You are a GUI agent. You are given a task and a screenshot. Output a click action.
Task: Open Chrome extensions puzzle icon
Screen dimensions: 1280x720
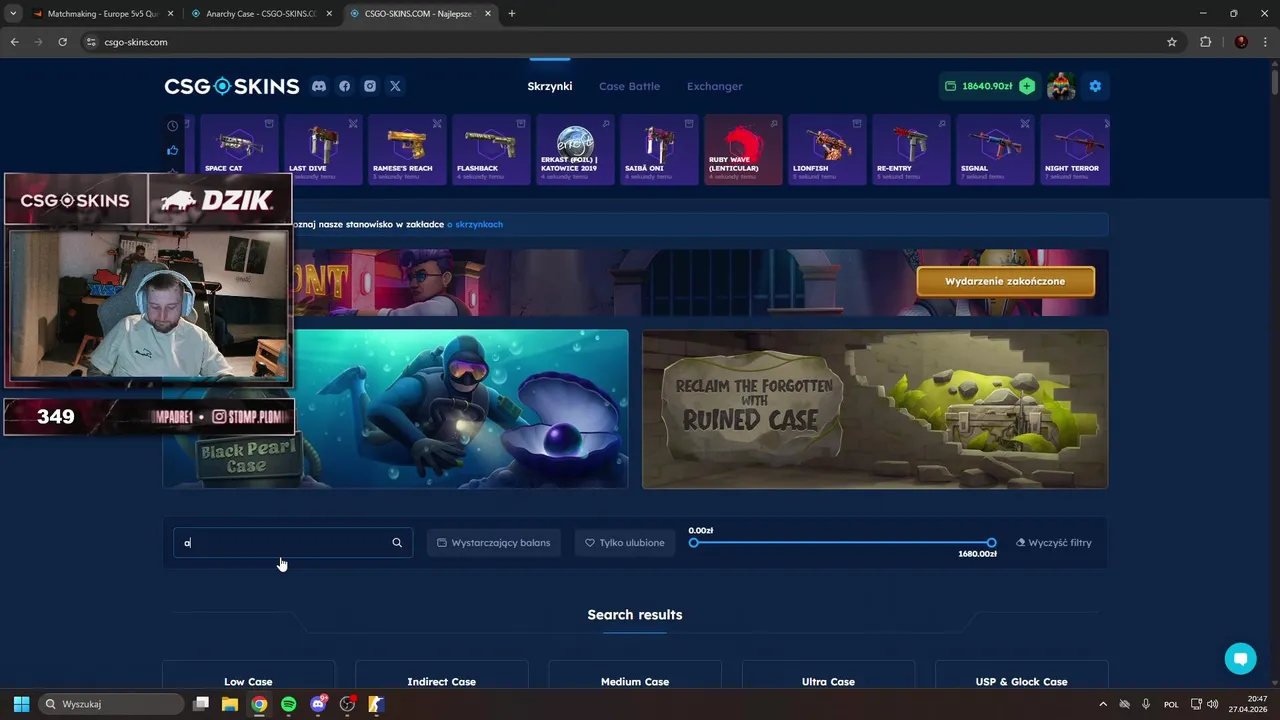(x=1205, y=42)
